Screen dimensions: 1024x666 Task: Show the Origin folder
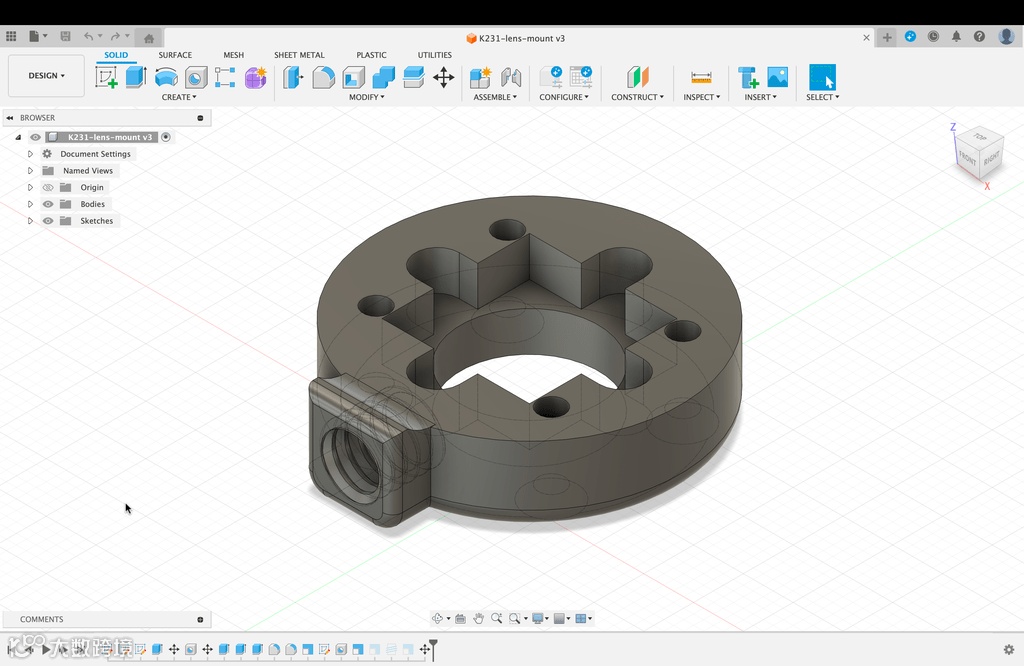click(48, 187)
